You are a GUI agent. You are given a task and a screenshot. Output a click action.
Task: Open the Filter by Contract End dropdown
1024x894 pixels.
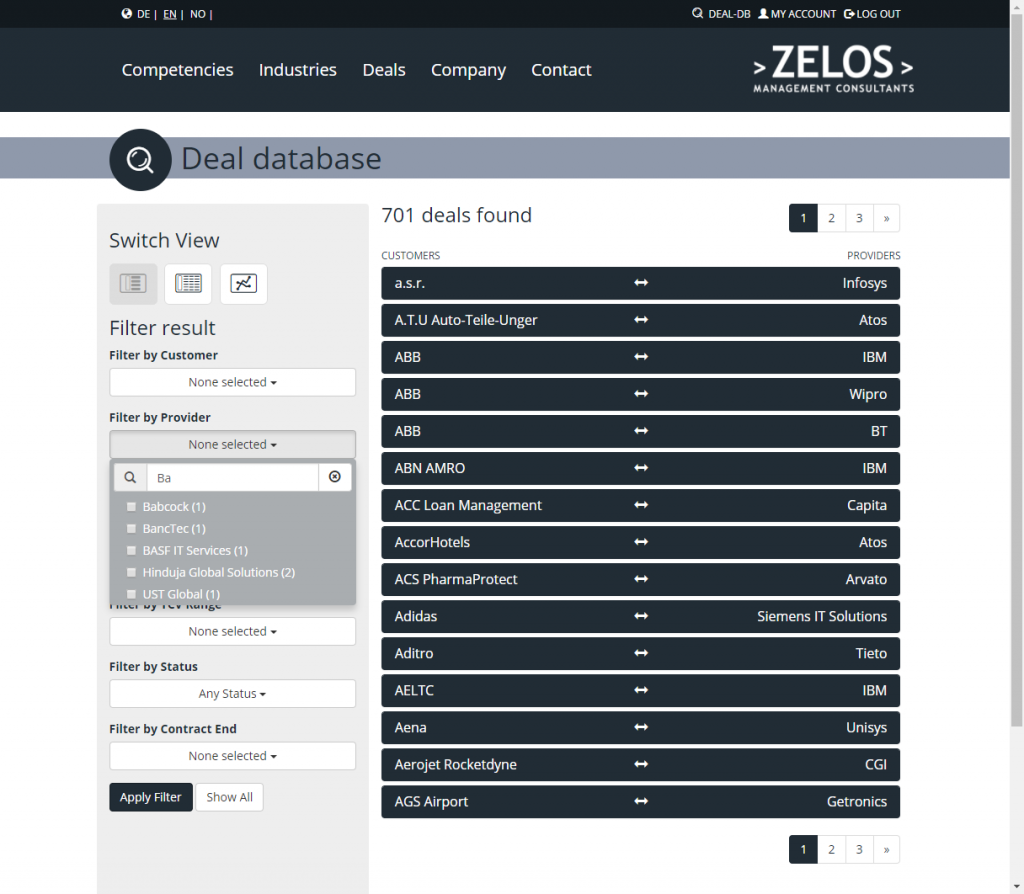(232, 756)
